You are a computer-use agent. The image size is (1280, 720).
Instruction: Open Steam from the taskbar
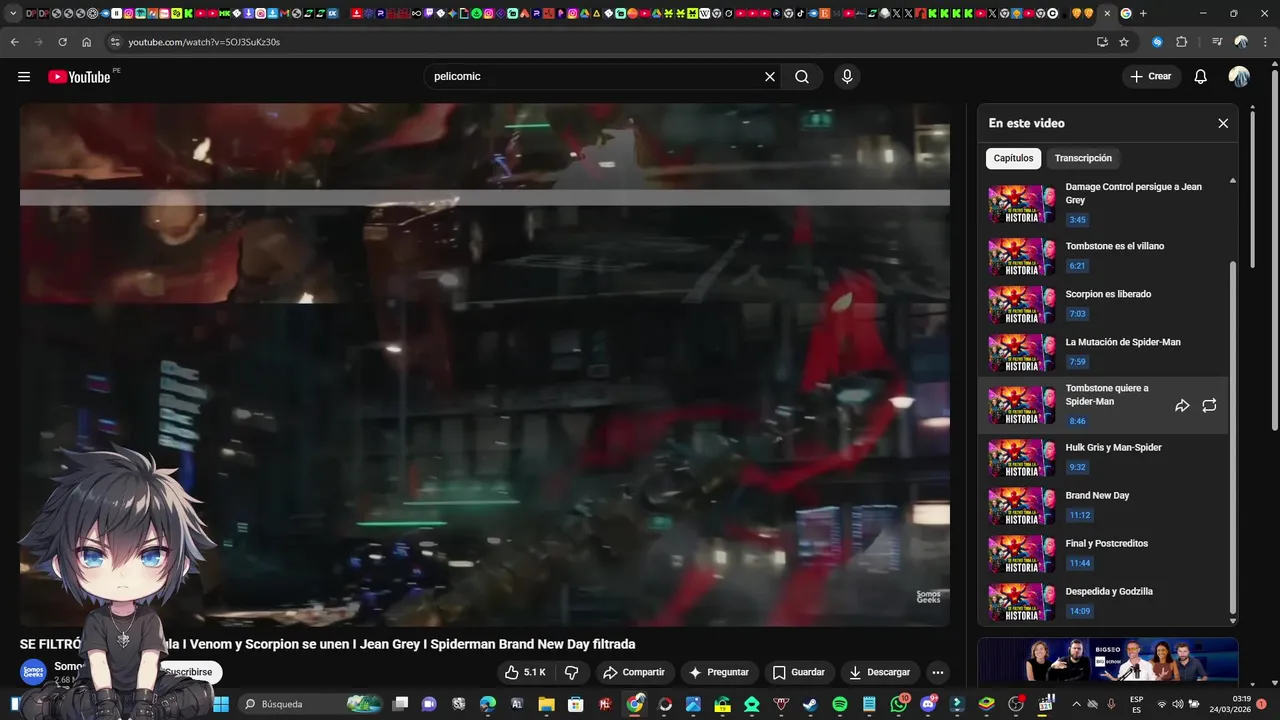pyautogui.click(x=810, y=704)
